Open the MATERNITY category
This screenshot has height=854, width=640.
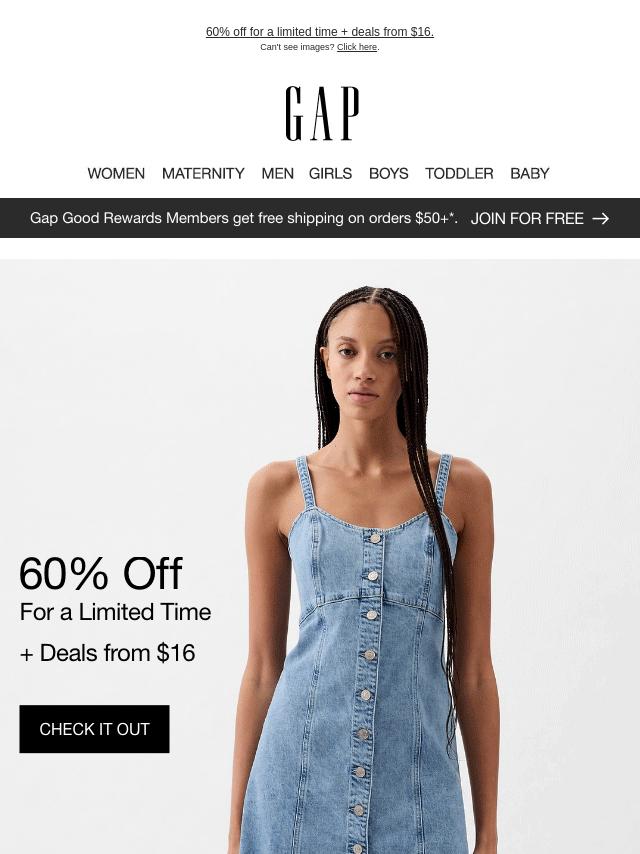pos(203,173)
